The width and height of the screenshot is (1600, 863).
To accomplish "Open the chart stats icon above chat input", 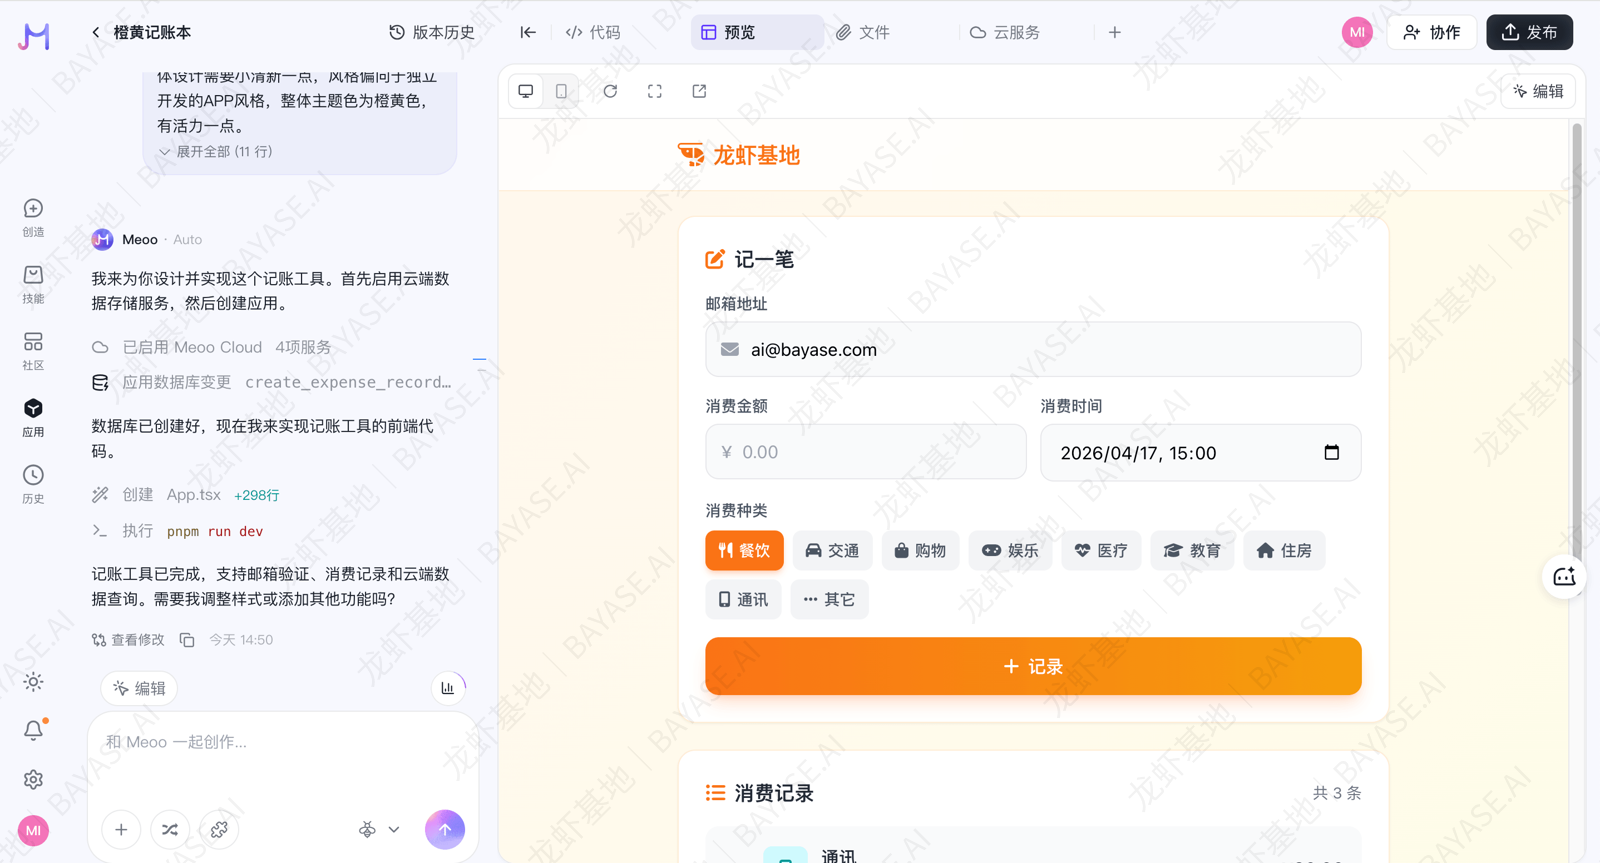I will click(448, 688).
